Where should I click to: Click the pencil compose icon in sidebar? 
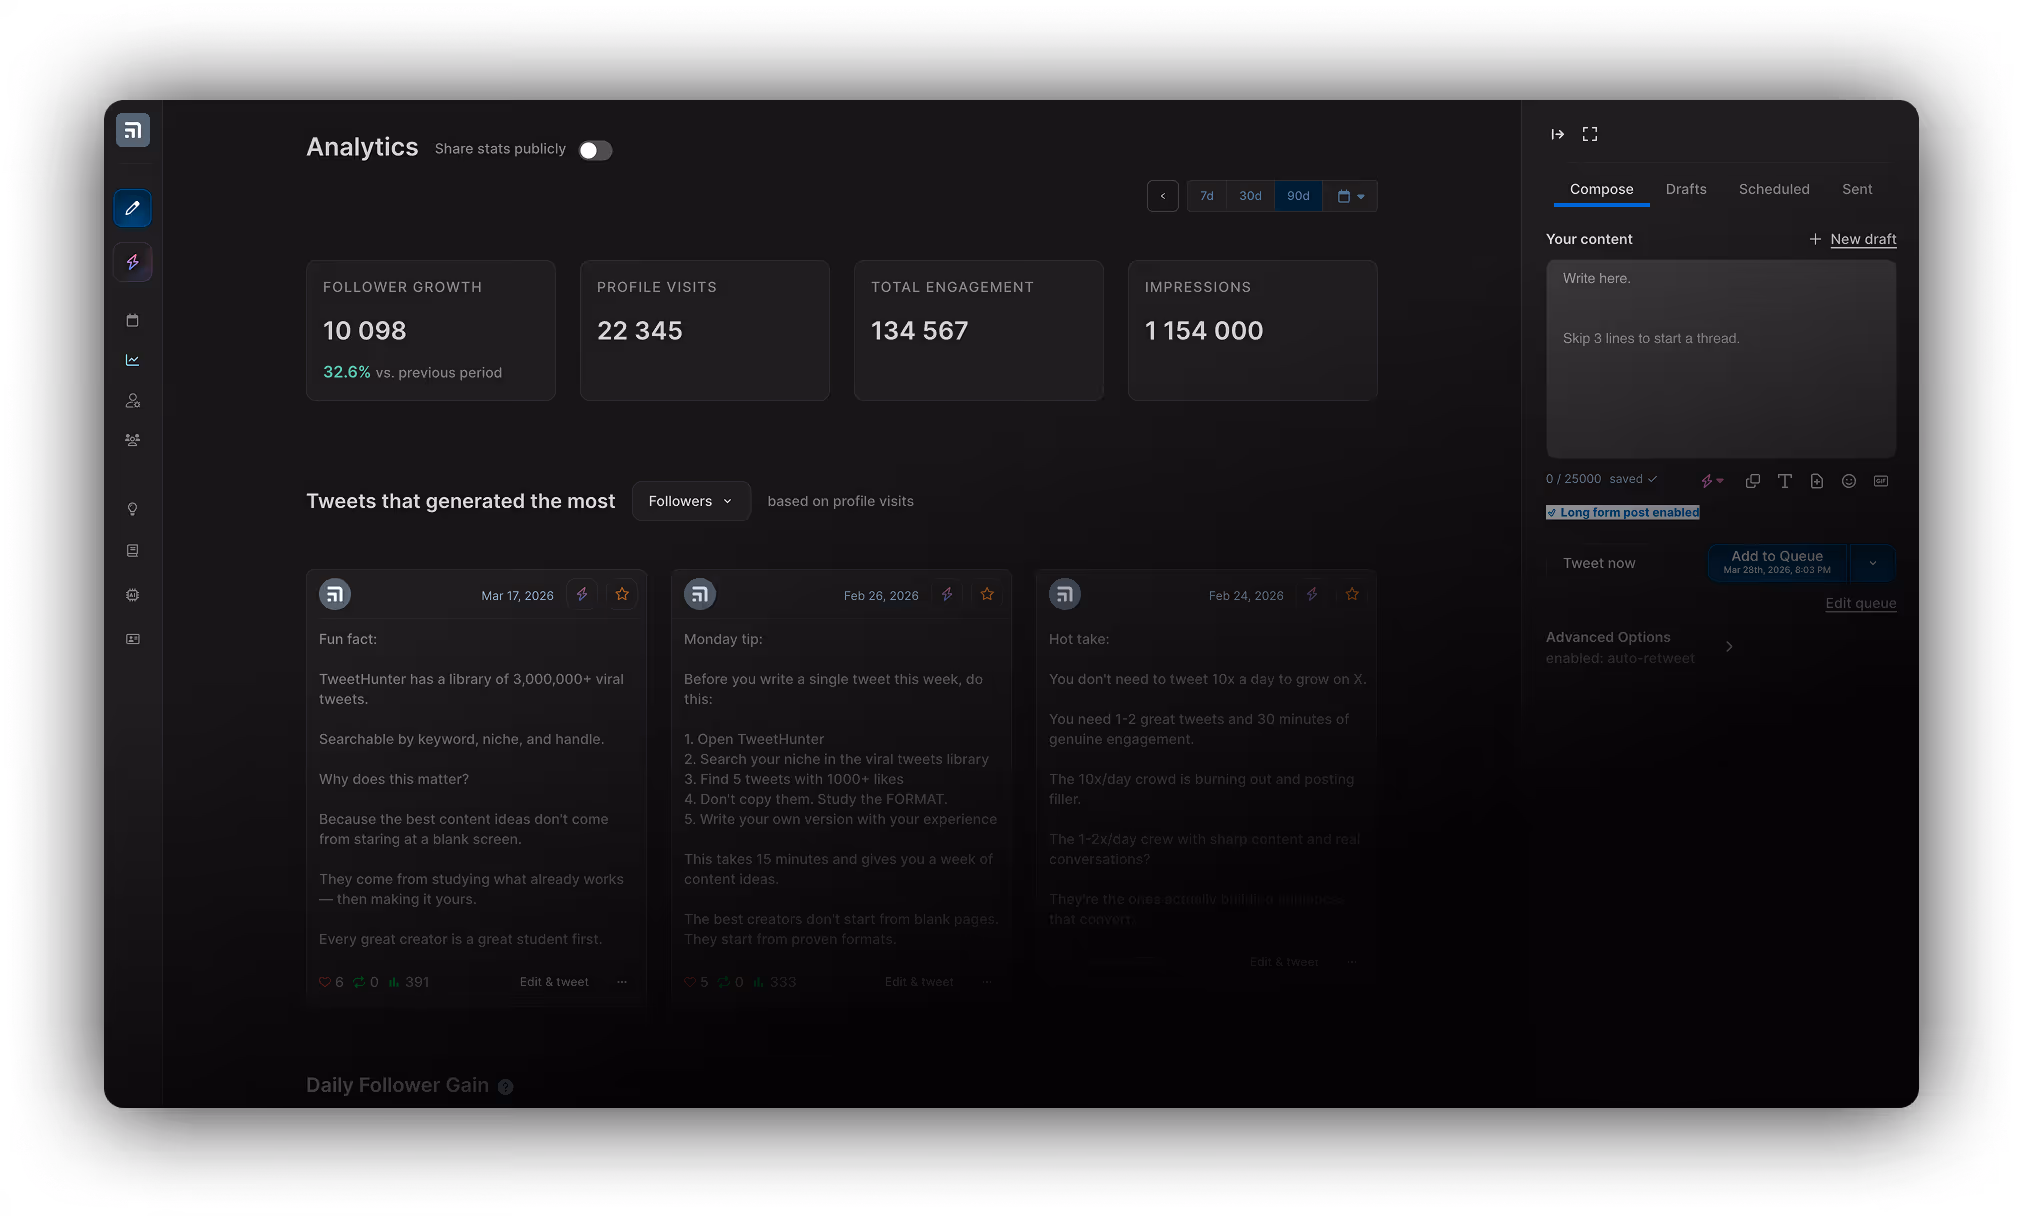point(132,208)
